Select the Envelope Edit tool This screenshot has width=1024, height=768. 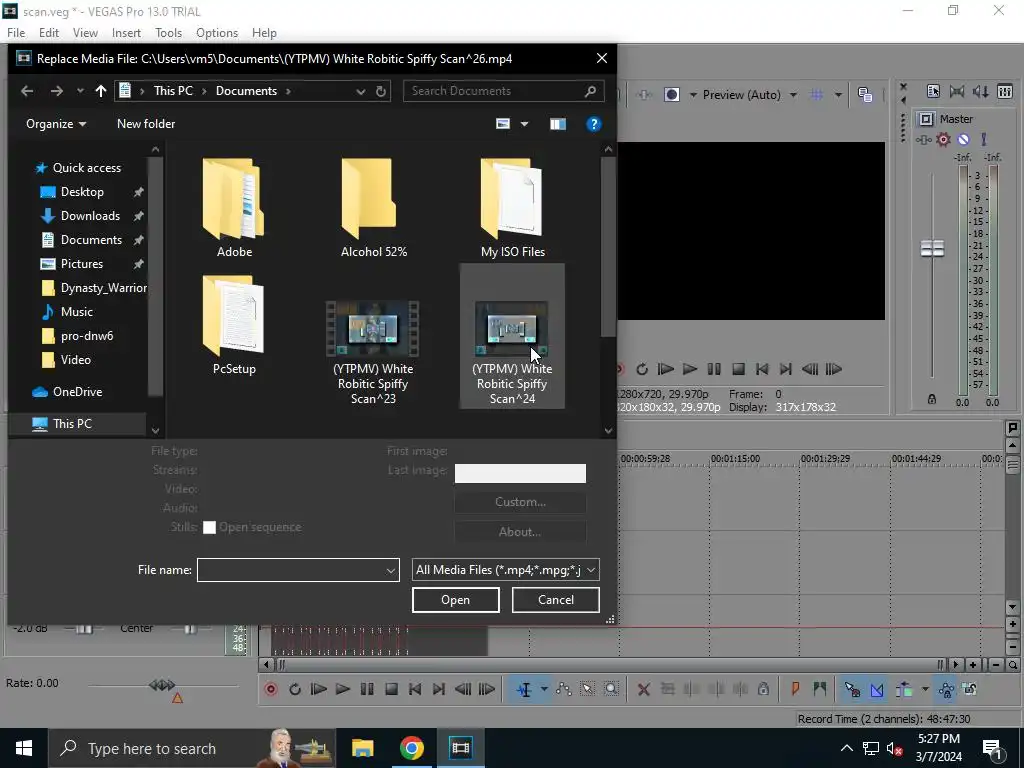(x=564, y=689)
